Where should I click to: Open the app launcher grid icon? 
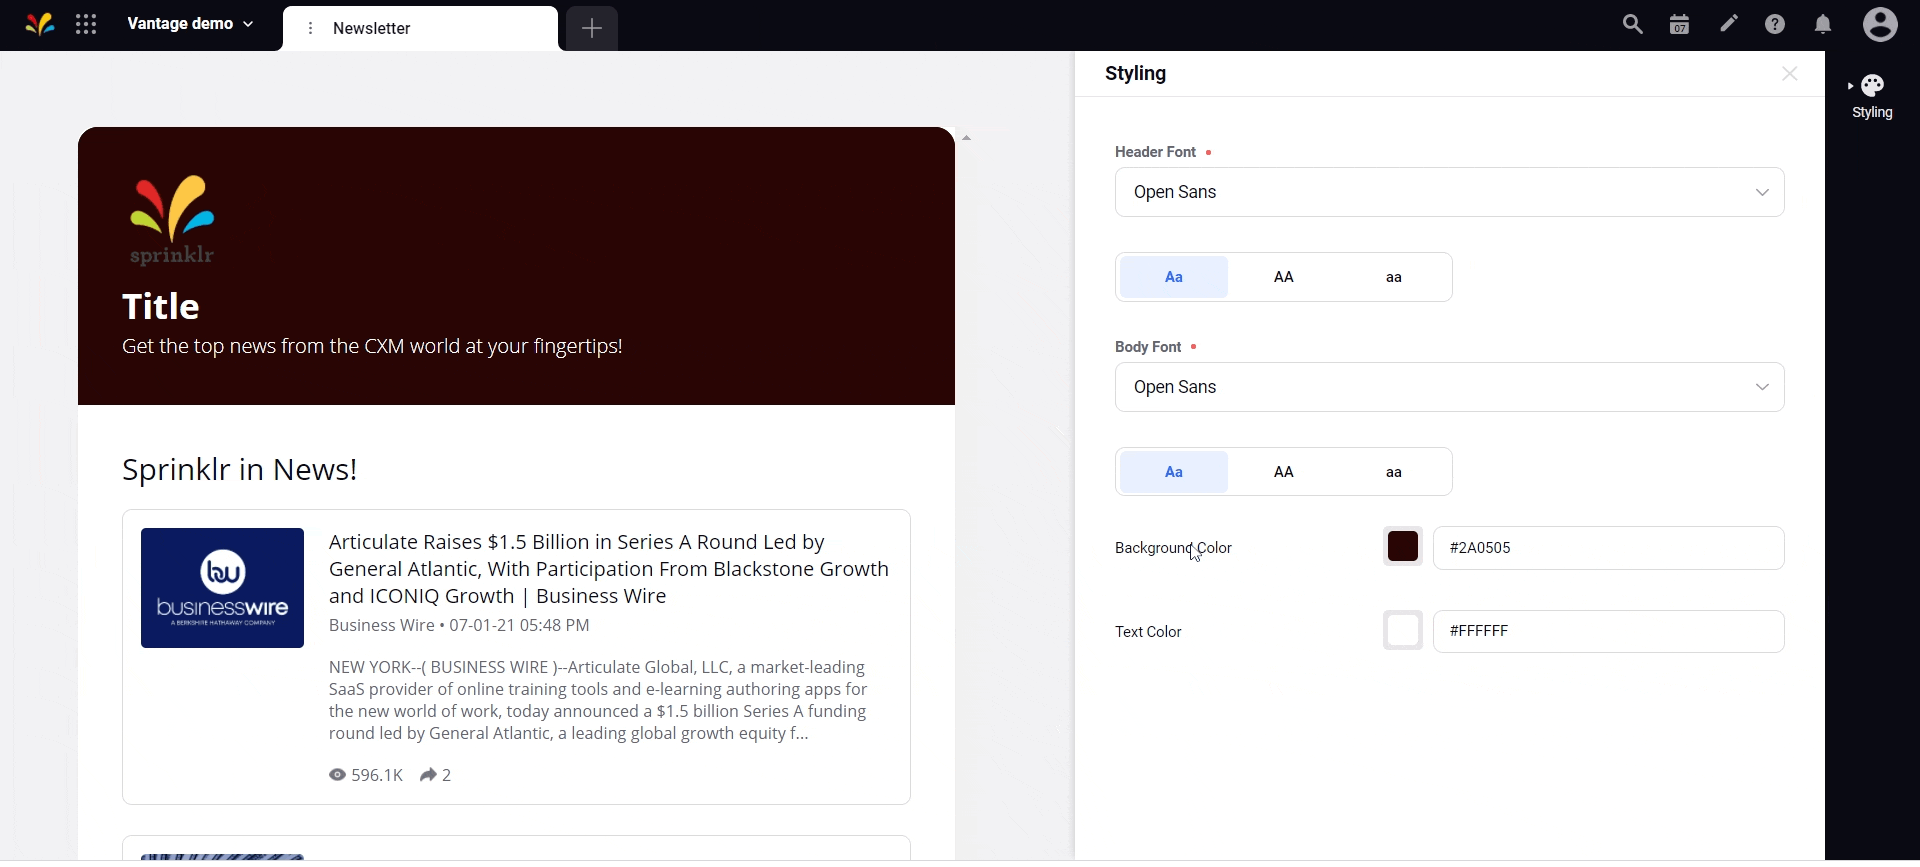pos(86,25)
